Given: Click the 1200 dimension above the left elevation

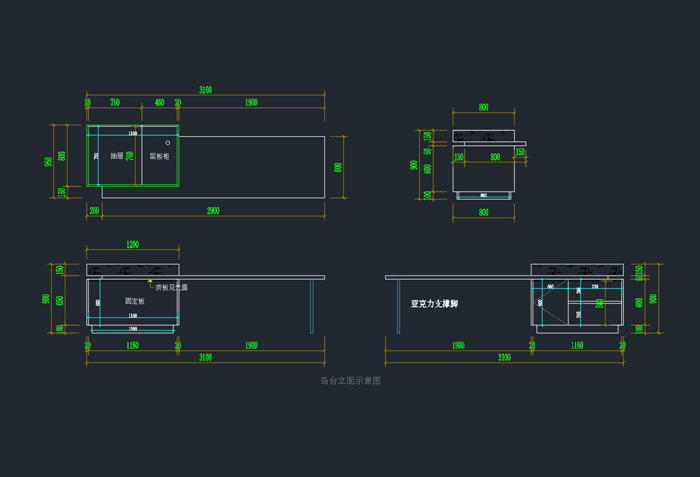Looking at the screenshot, I should (132, 244).
